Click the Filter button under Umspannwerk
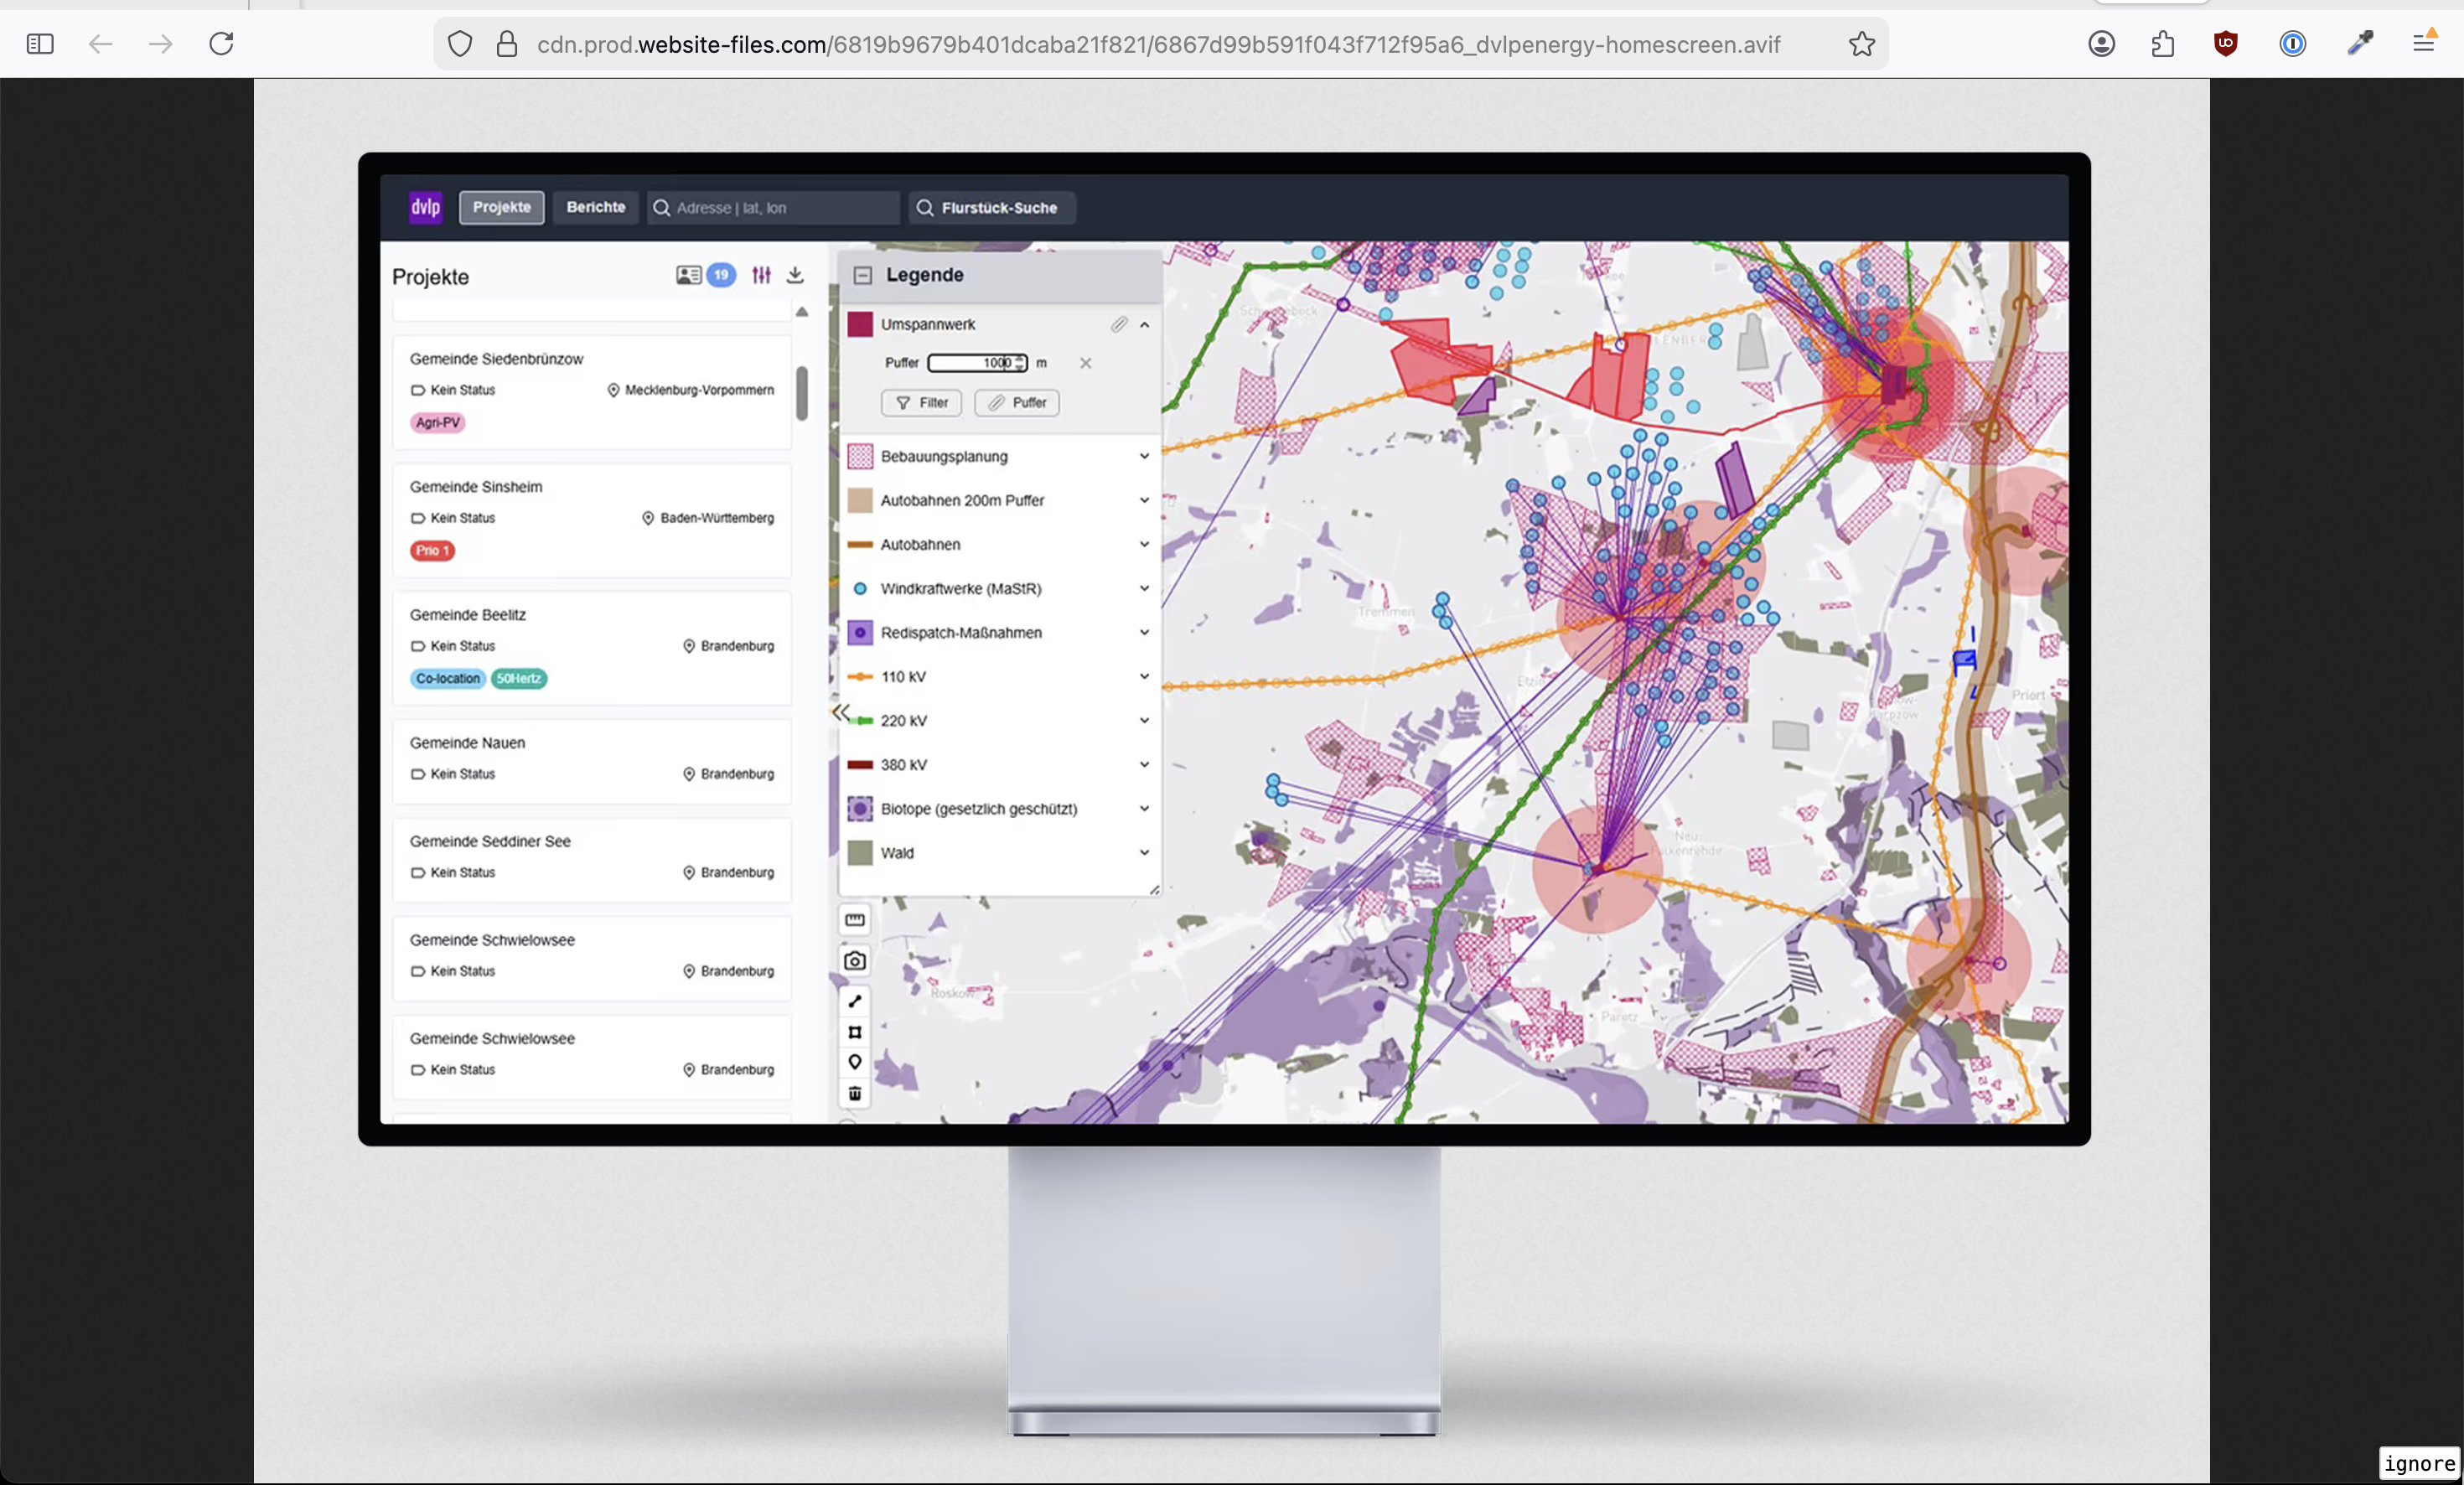2464x1485 pixels. pyautogui.click(x=921, y=403)
